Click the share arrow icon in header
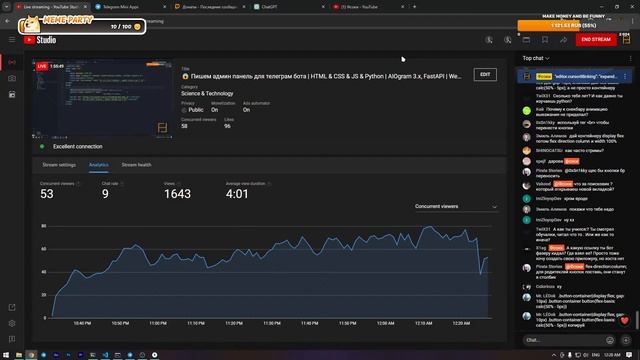Viewport: 640px width, 360px height. click(x=563, y=40)
